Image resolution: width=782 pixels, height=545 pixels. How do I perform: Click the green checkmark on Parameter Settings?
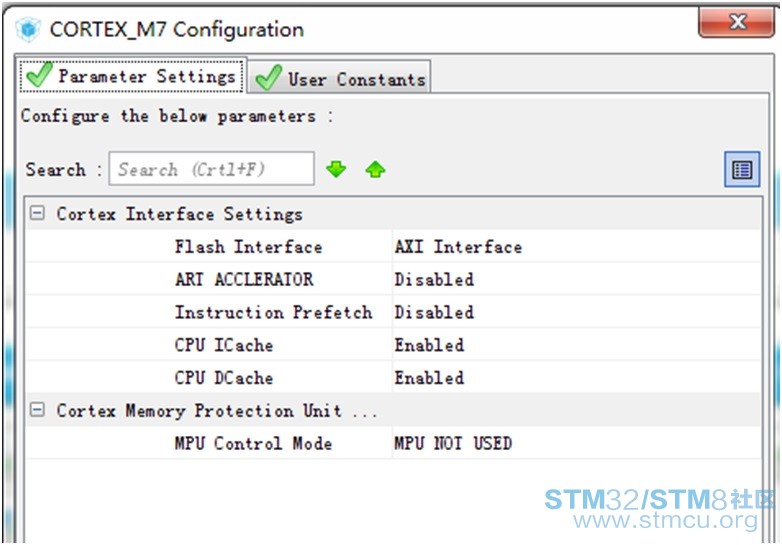coord(39,75)
